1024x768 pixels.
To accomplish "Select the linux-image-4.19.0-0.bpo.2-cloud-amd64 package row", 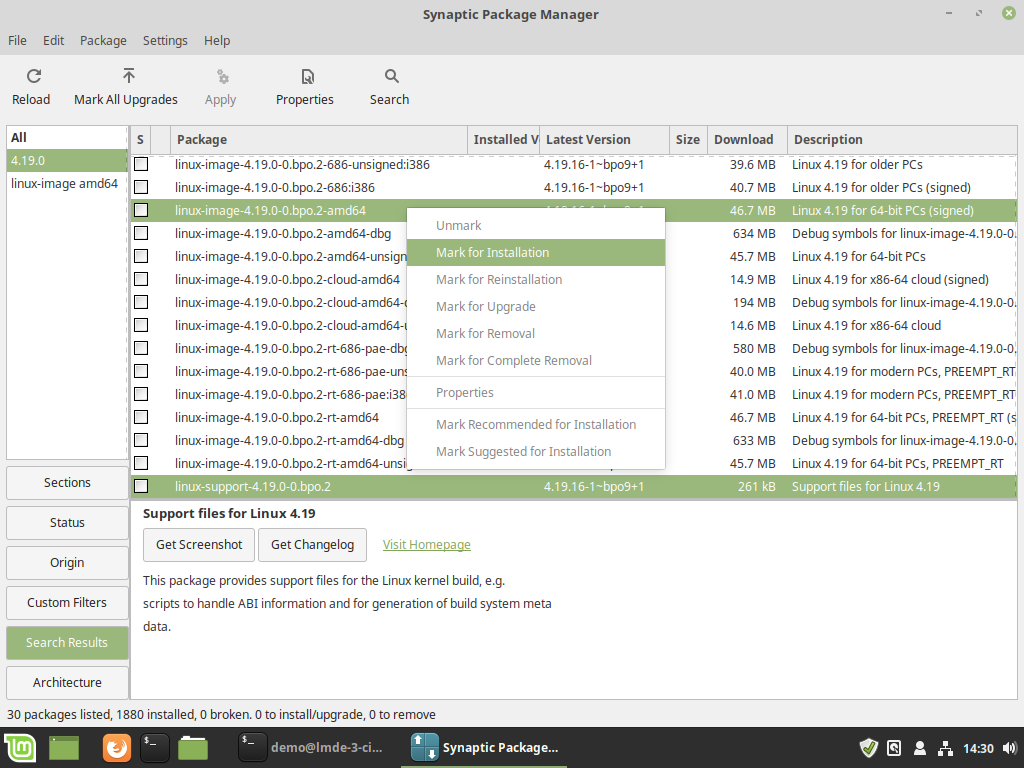I will point(573,280).
